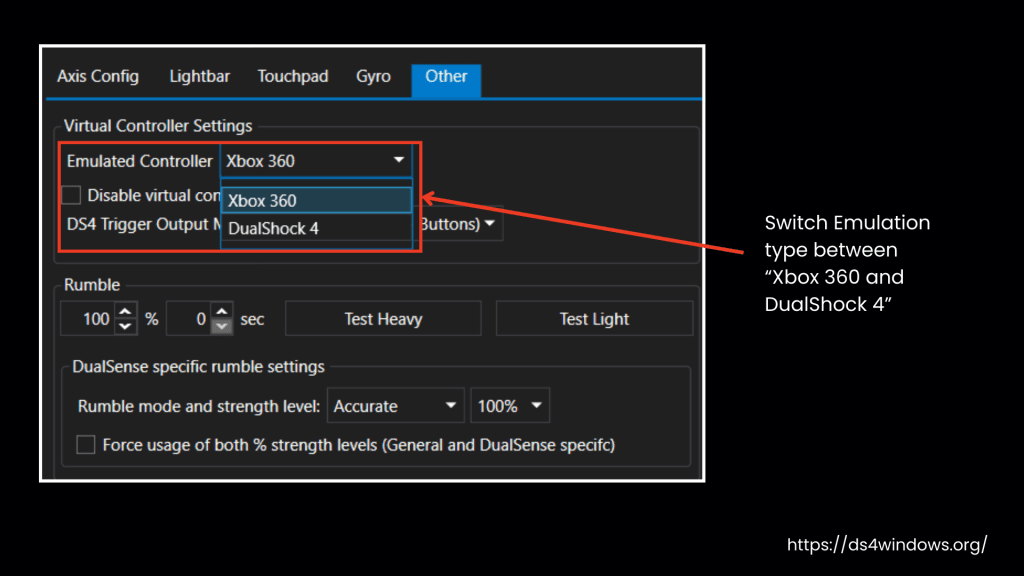Go to the Touchpad tab

click(293, 76)
